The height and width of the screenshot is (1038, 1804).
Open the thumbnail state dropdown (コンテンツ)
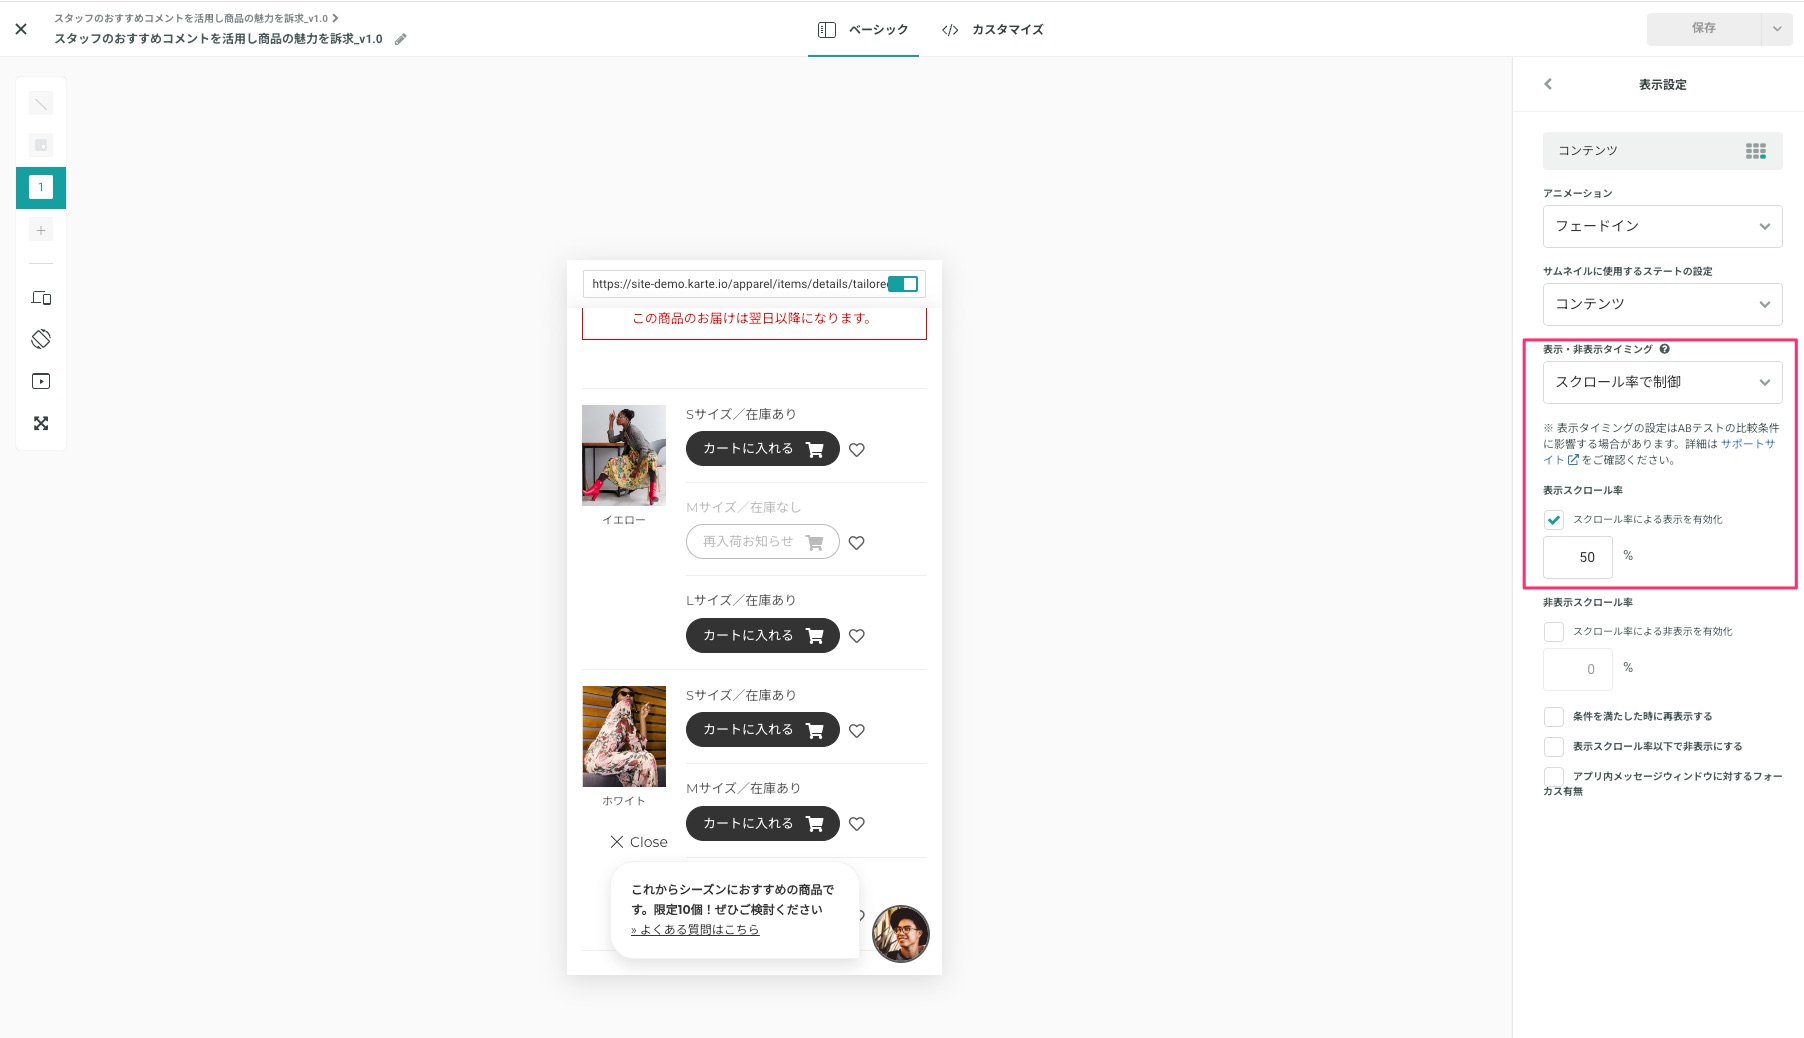click(x=1662, y=304)
